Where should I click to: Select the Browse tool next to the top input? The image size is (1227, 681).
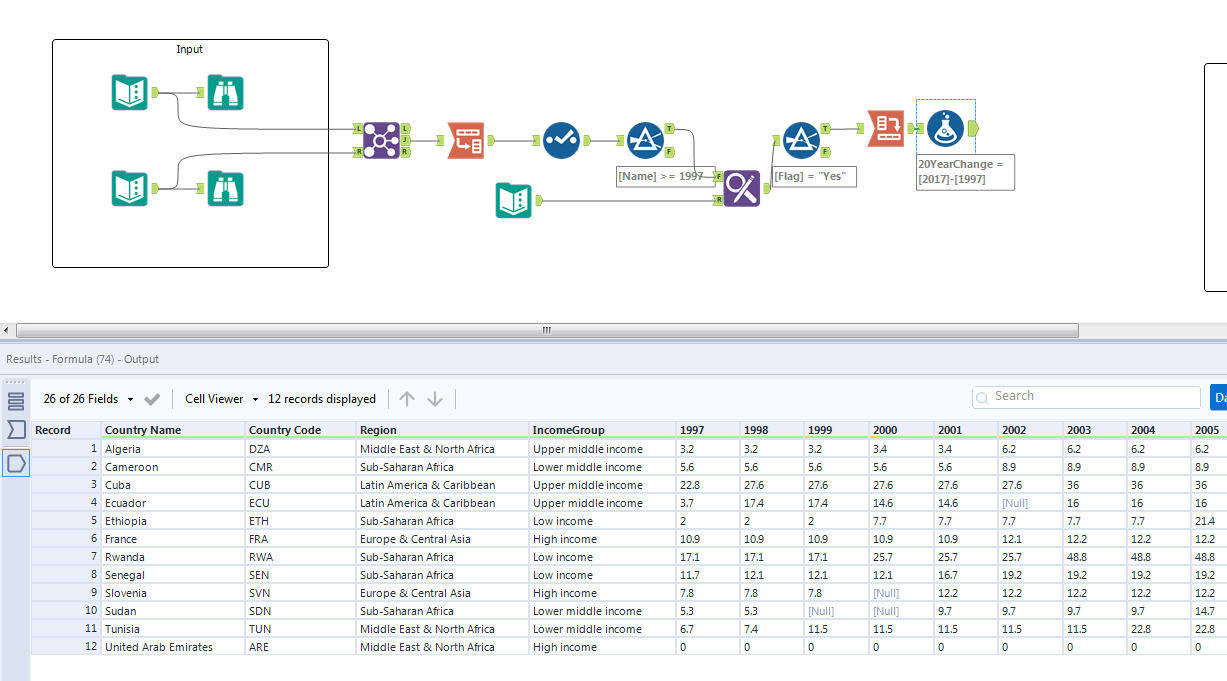225,92
